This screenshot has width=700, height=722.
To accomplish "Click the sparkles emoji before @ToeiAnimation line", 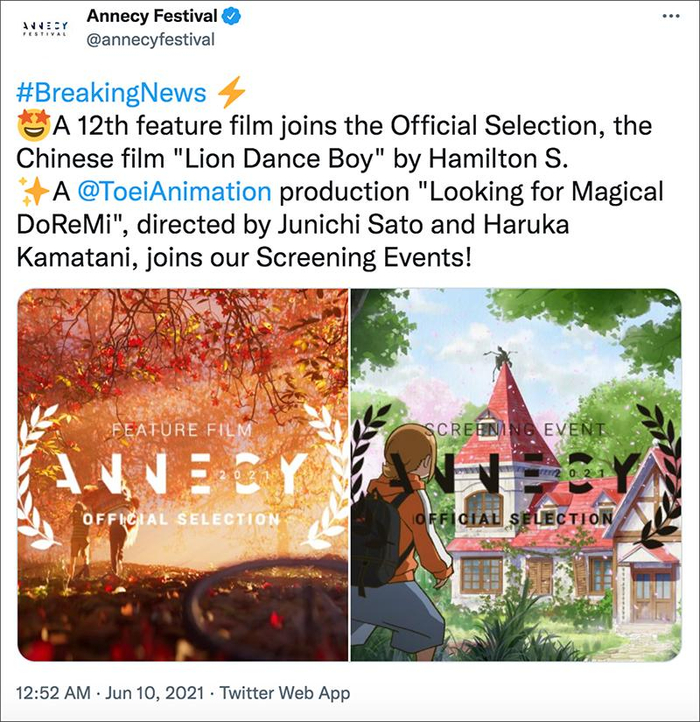I will click(x=30, y=191).
